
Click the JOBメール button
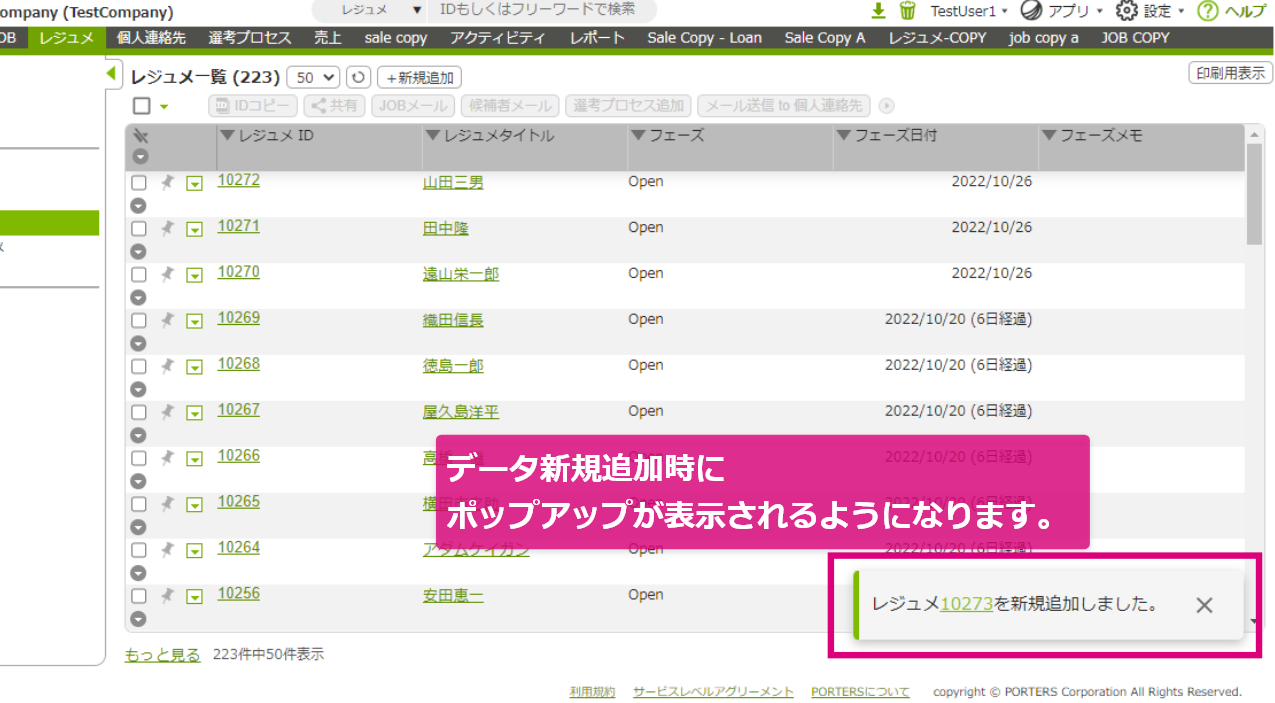click(x=413, y=106)
